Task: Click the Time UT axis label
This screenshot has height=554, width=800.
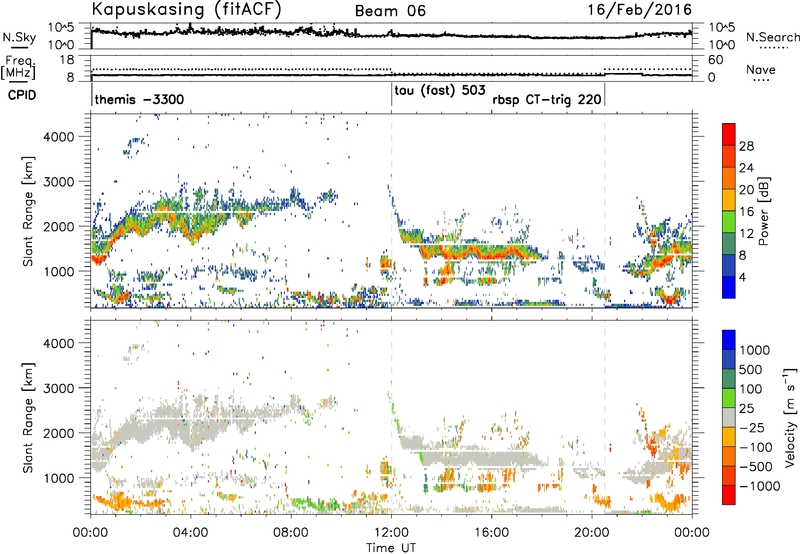Action: [391, 547]
